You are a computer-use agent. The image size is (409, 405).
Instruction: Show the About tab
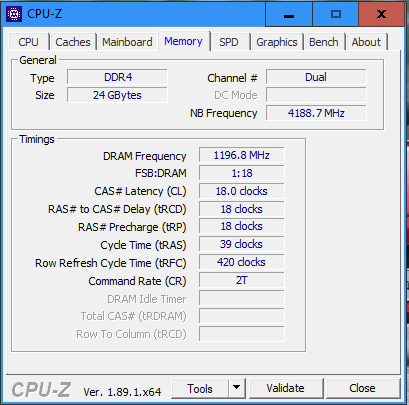(366, 42)
